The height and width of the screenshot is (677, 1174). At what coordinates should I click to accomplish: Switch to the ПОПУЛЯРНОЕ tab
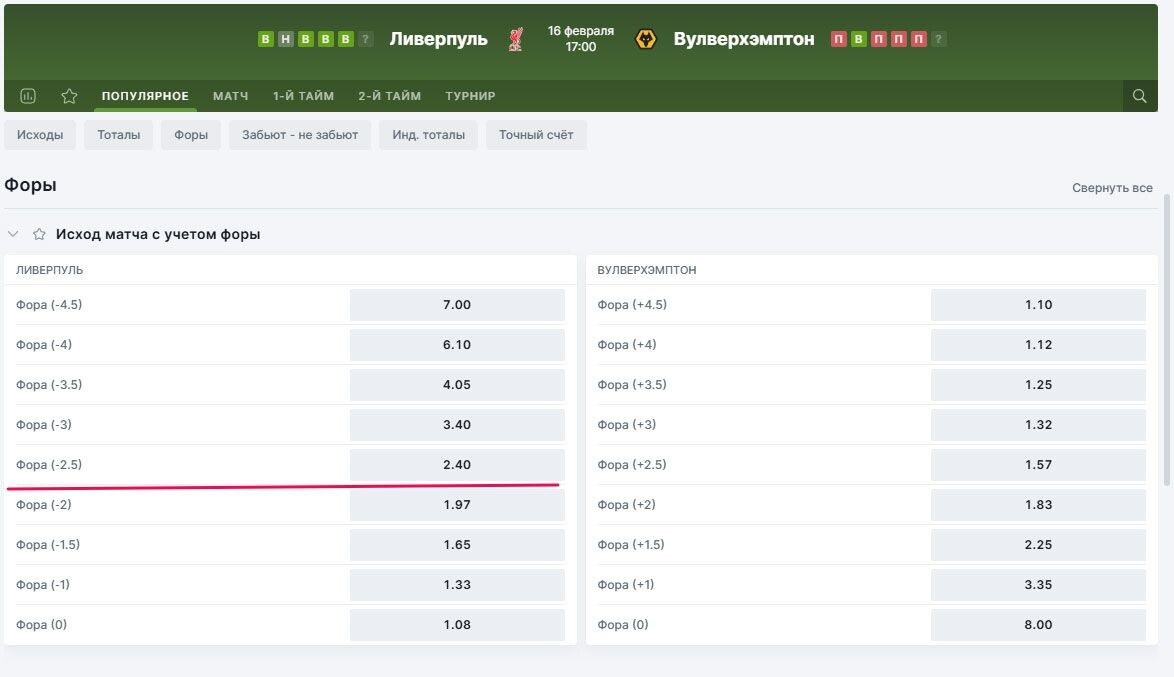pyautogui.click(x=145, y=96)
